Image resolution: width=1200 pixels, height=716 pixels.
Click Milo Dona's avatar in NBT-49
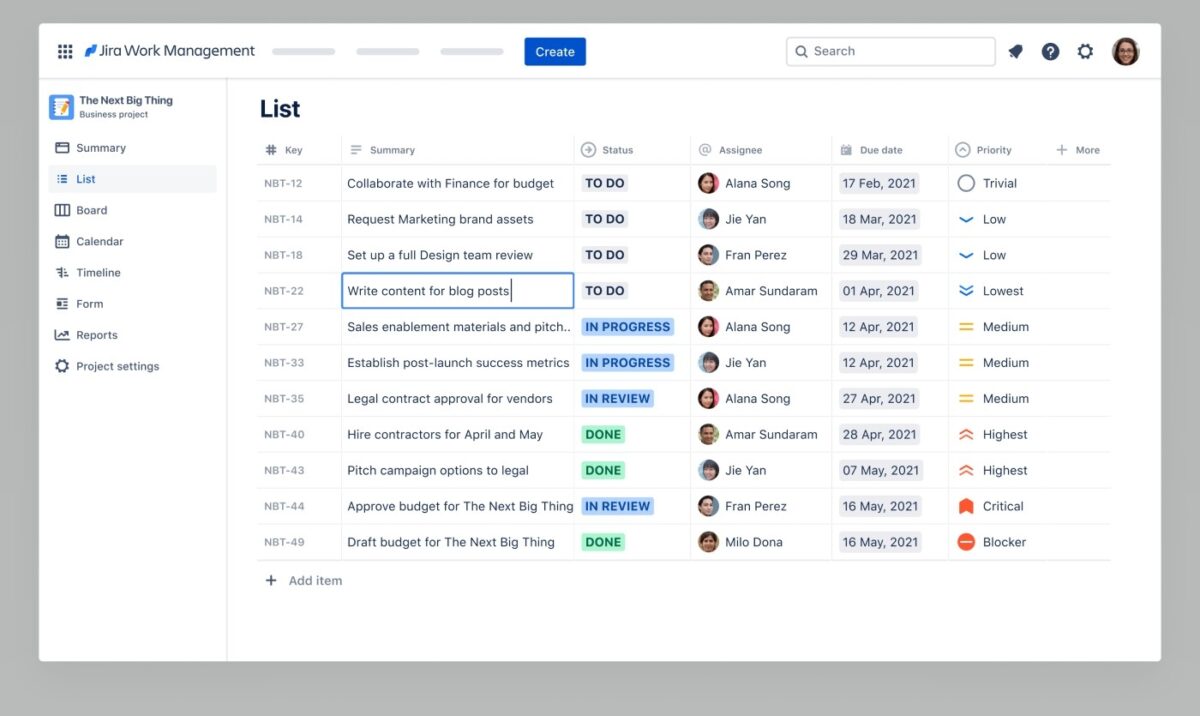(x=708, y=542)
